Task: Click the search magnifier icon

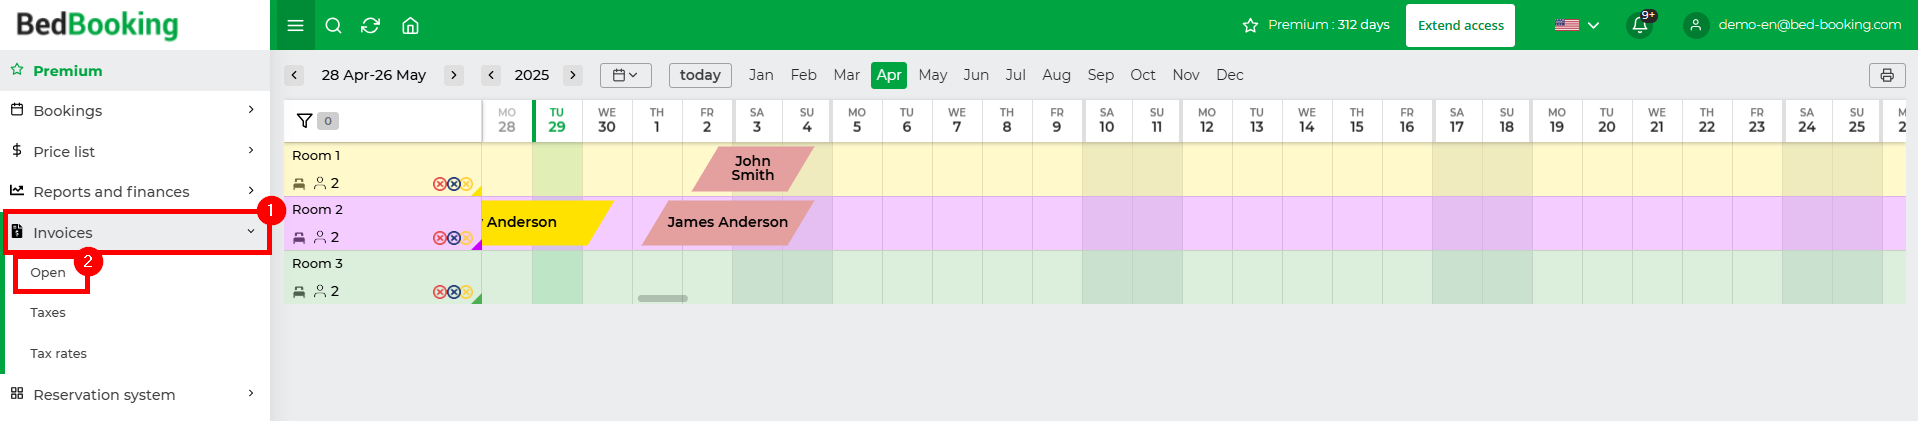Action: coord(334,25)
